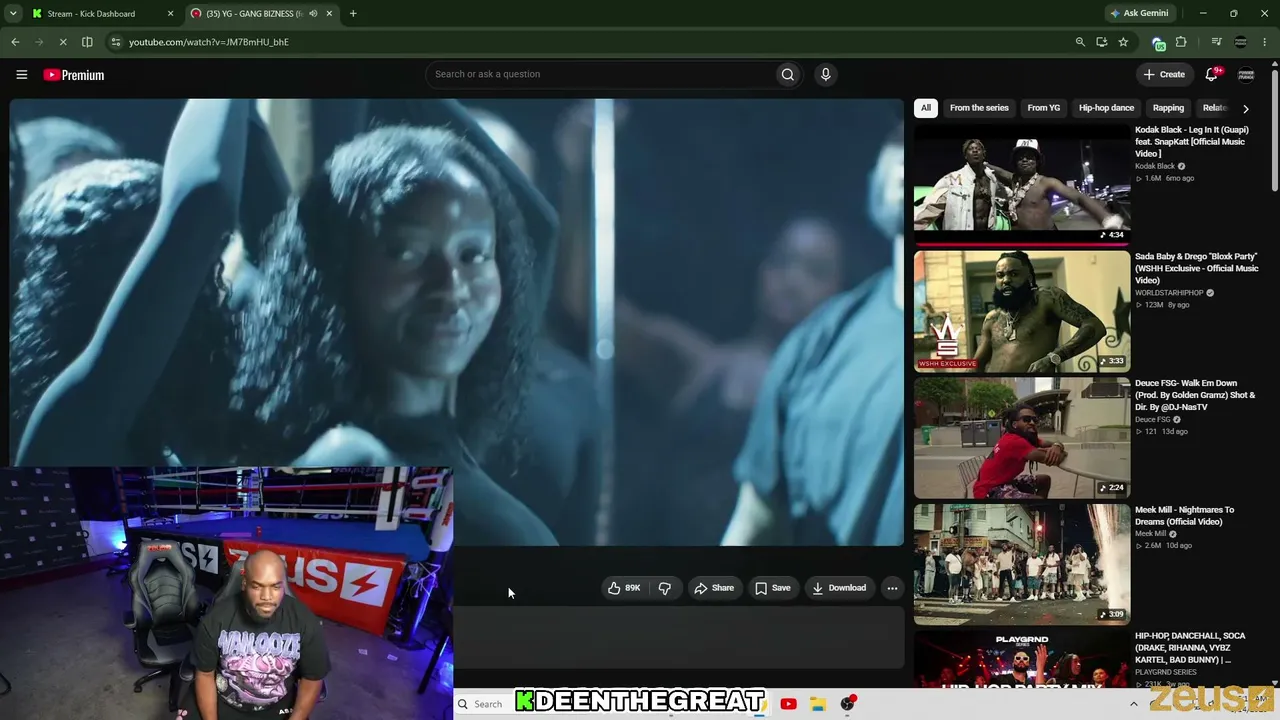The width and height of the screenshot is (1280, 720).
Task: Open Chrome split view button beside the address bar
Action: click(87, 42)
